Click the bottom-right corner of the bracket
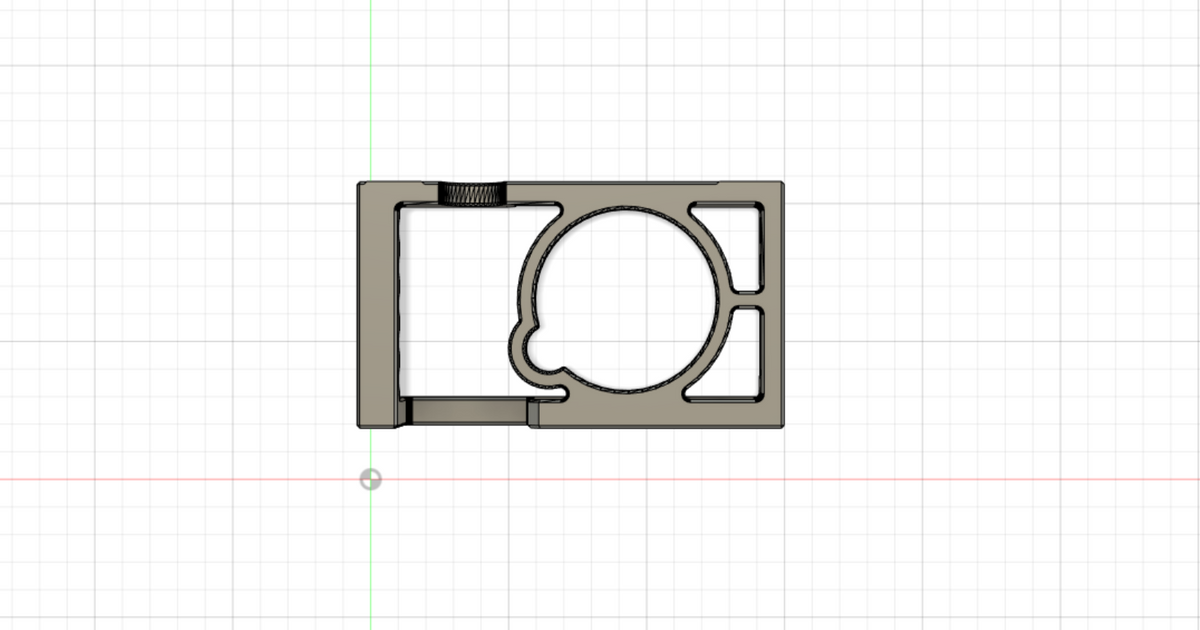Image resolution: width=1200 pixels, height=630 pixels. 782,426
